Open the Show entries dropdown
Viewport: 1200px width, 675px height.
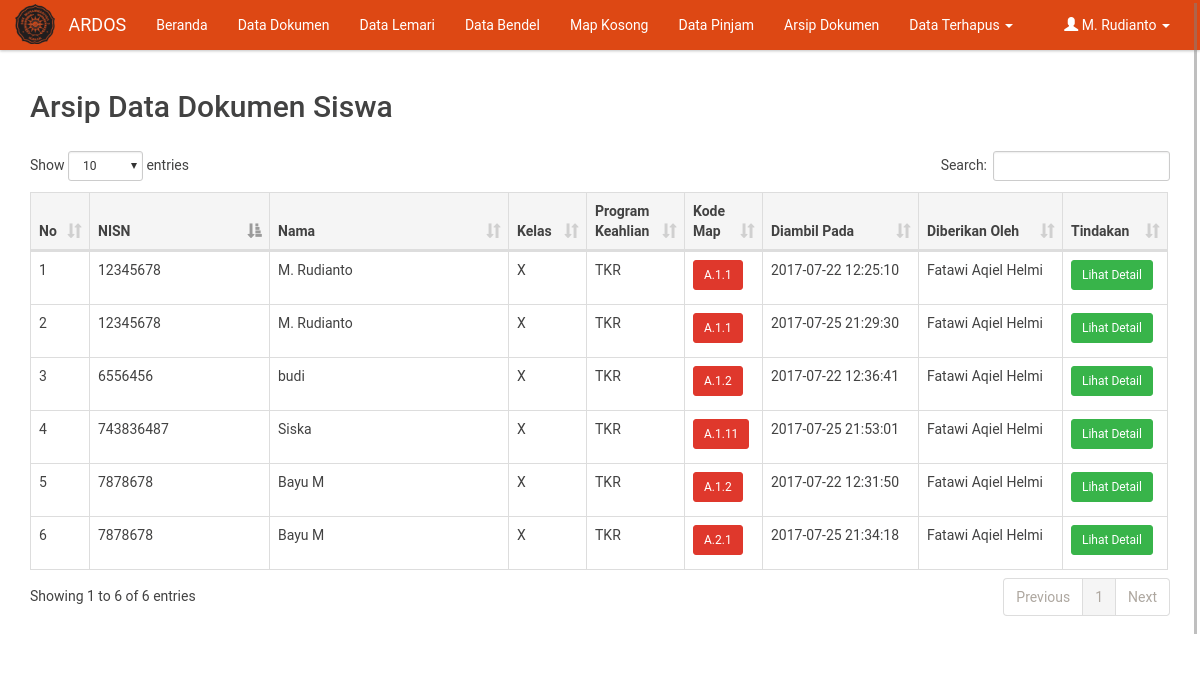coord(105,165)
